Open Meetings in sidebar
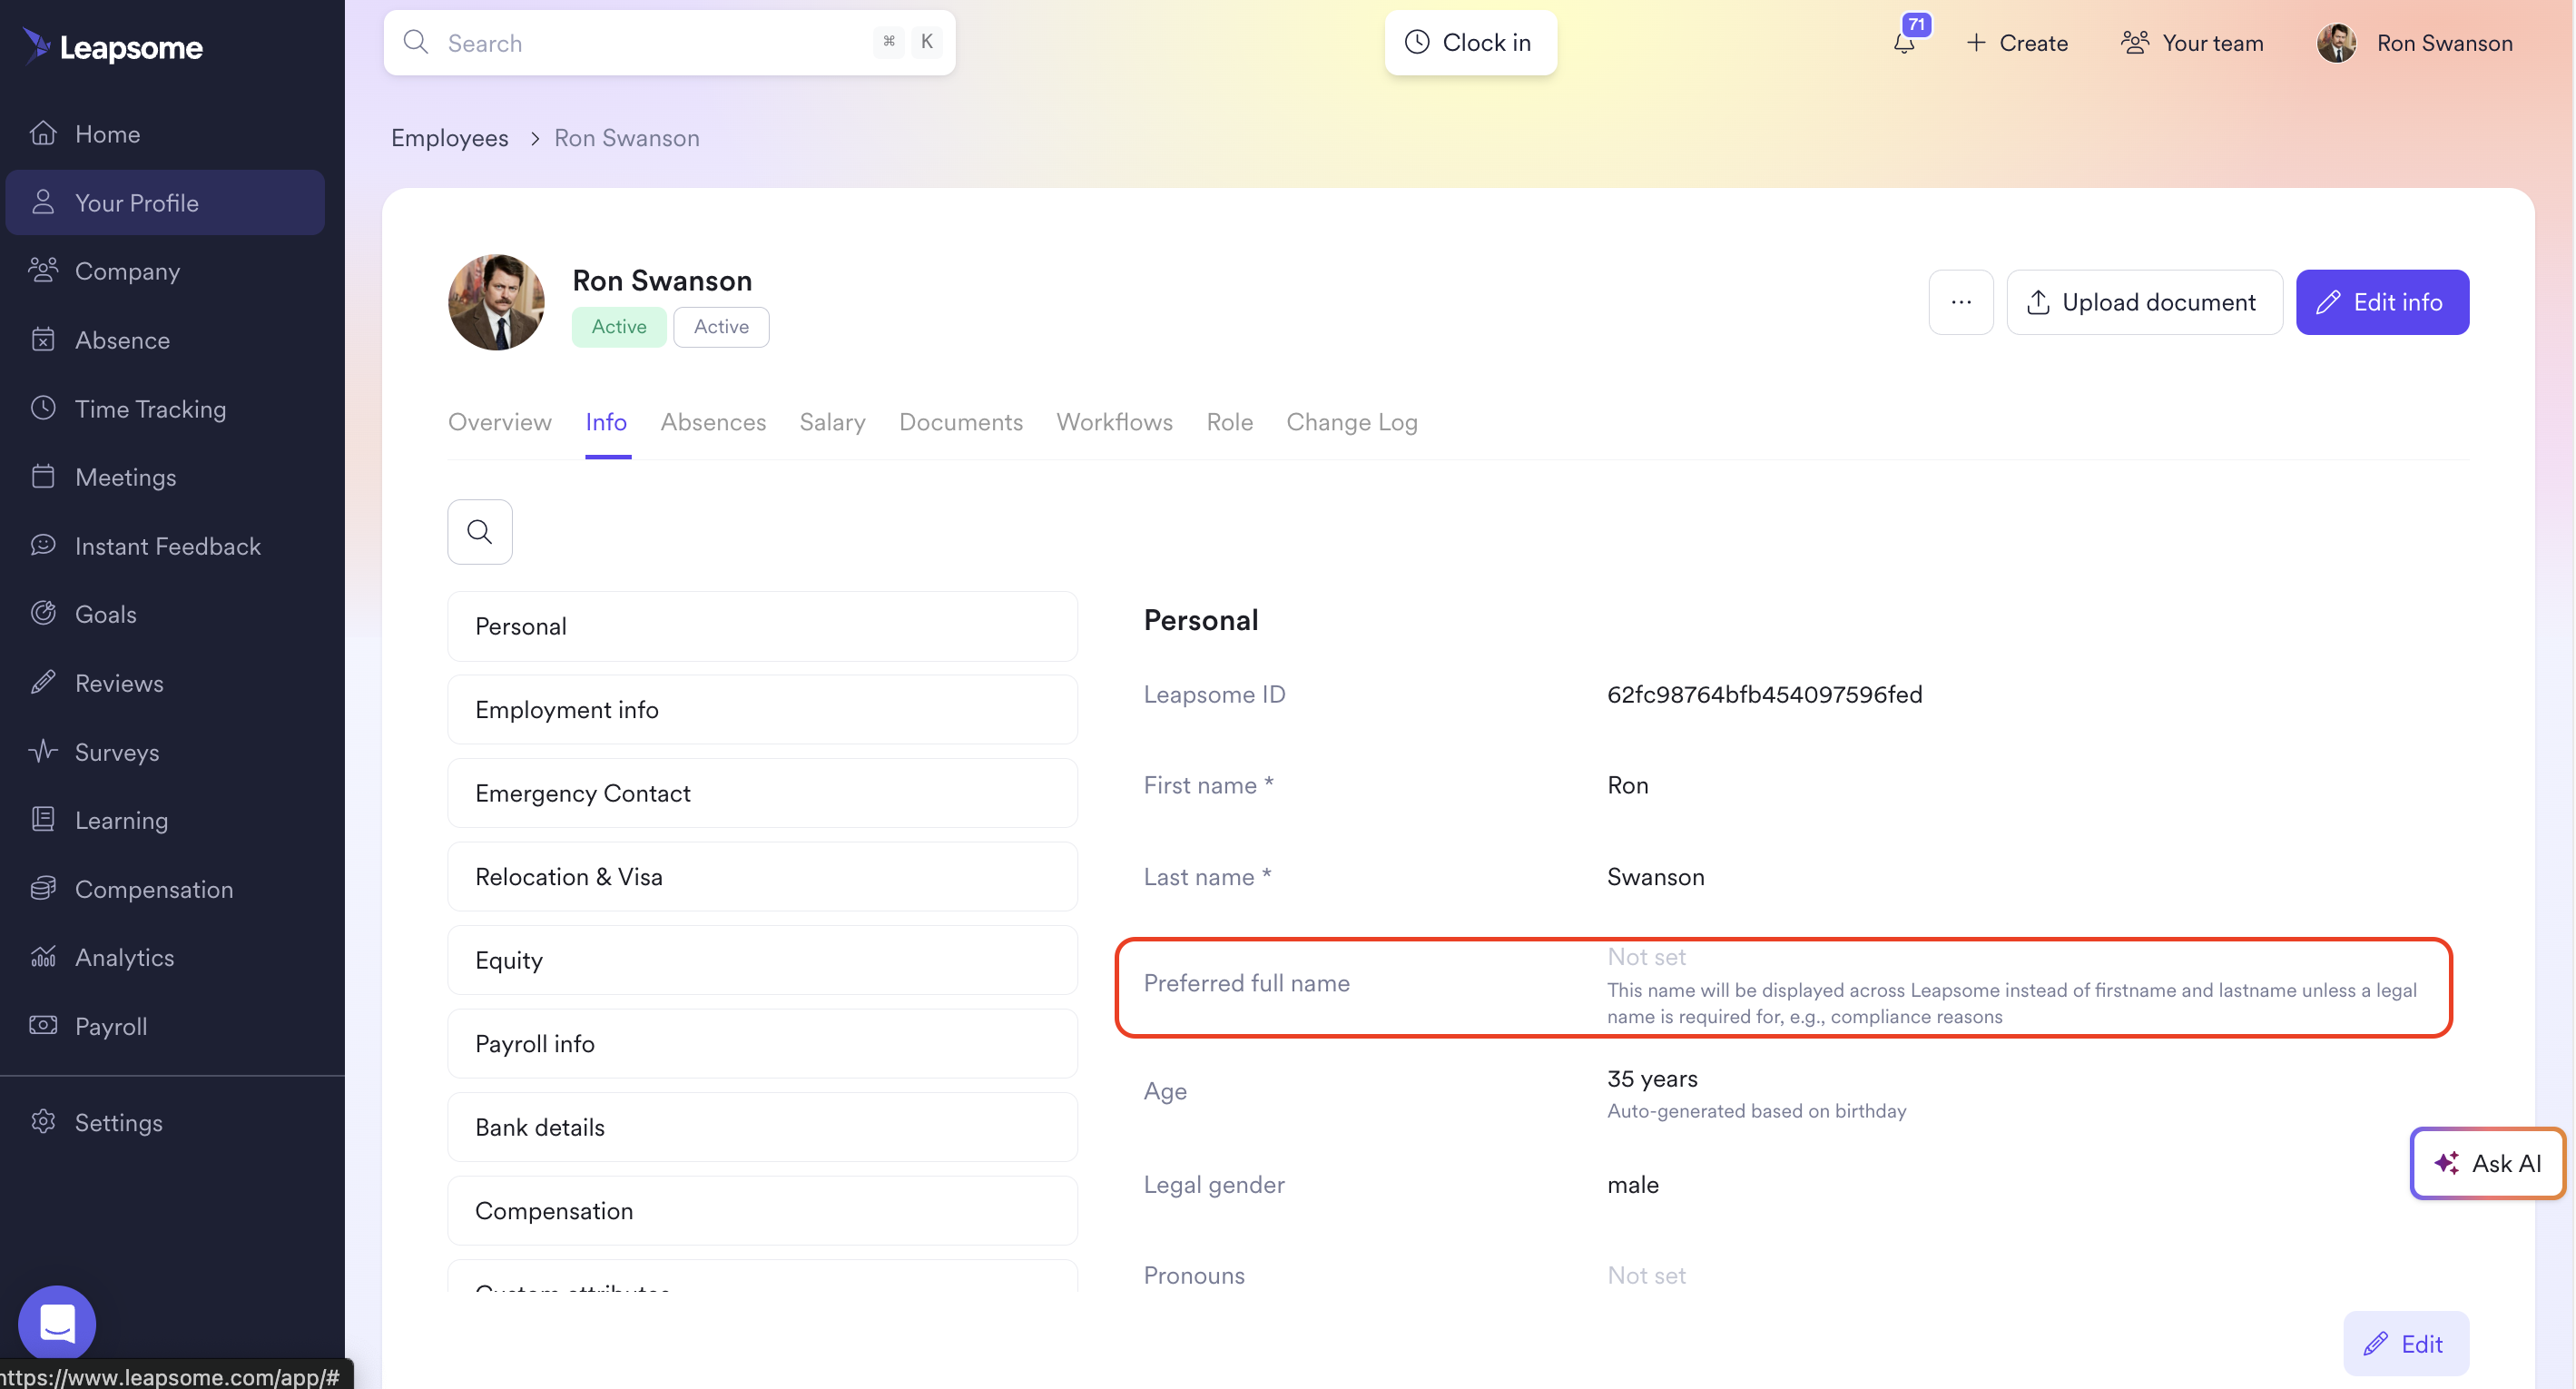 click(x=165, y=477)
